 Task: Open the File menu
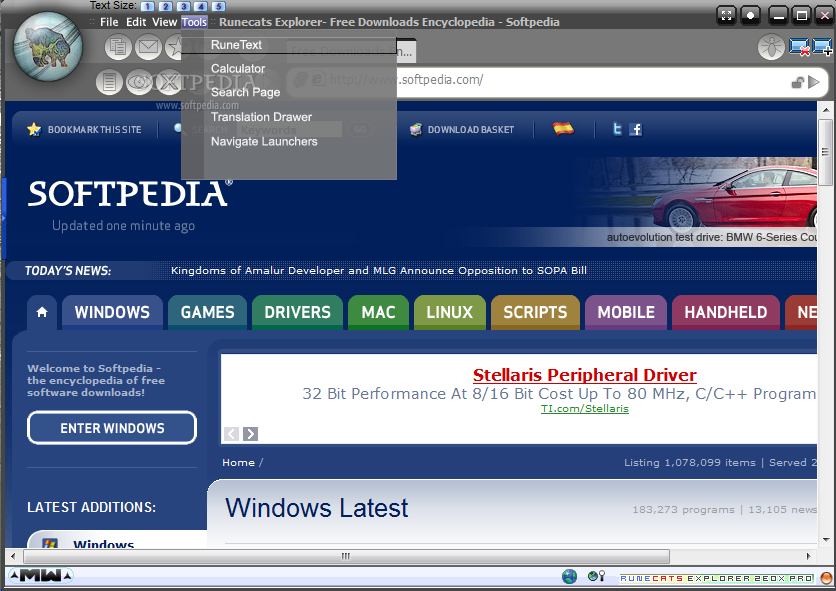[109, 22]
